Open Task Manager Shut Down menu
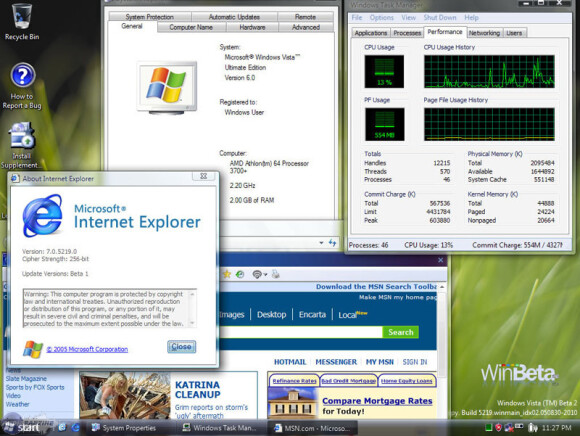 (440, 17)
